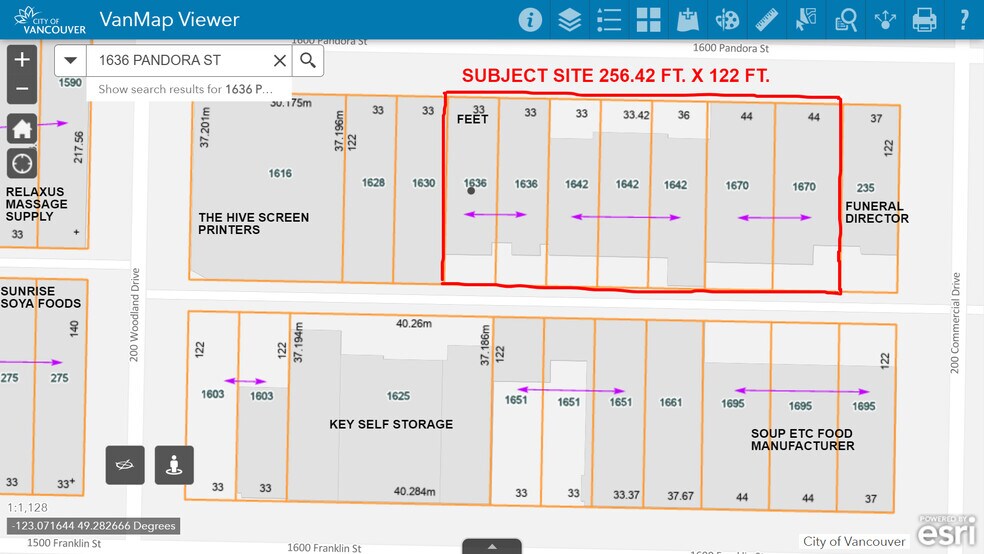Expand the bottom attribute table panel
Viewport: 984px width, 554px height.
[x=491, y=547]
